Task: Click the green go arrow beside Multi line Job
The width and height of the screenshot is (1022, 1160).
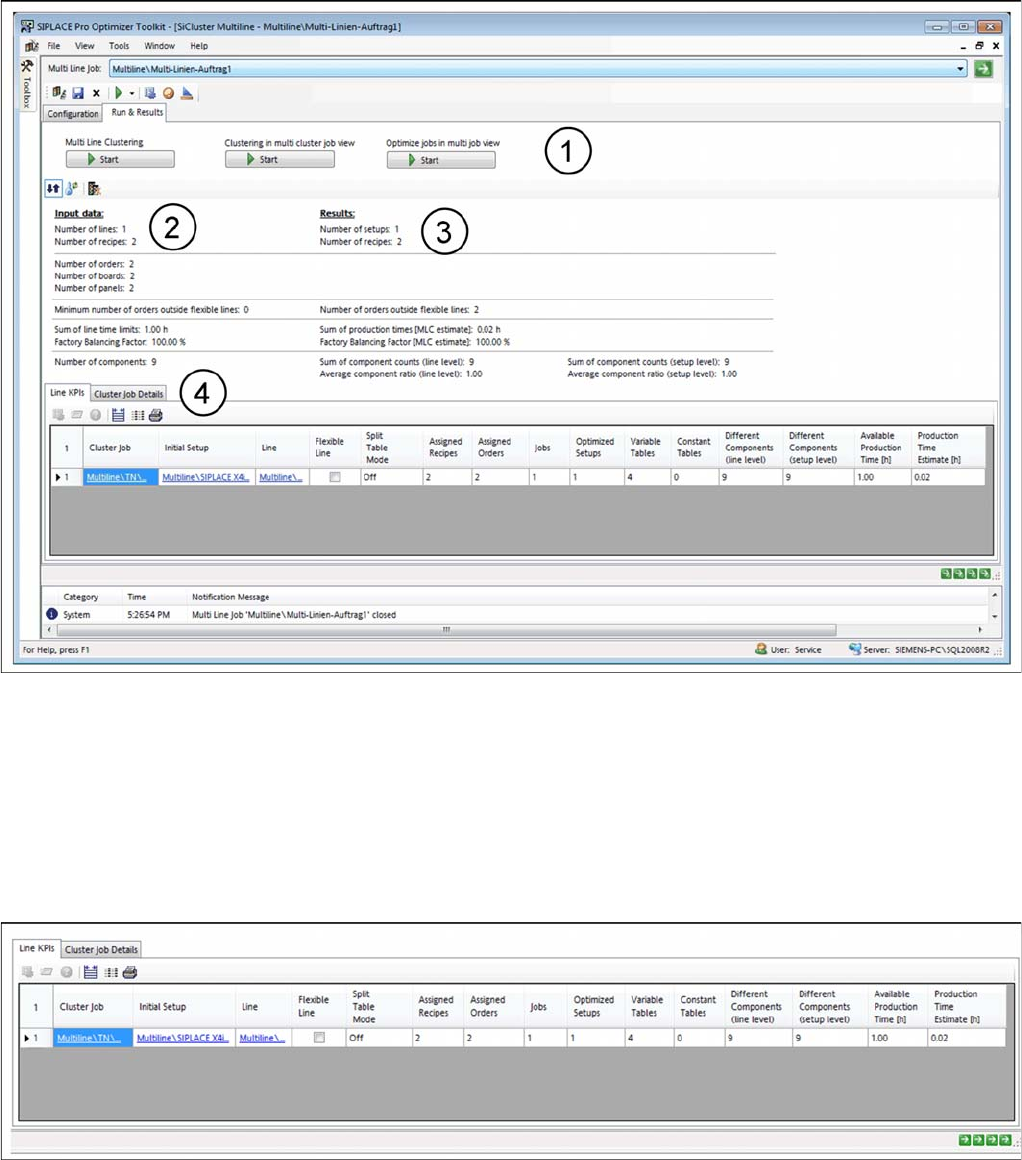Action: pyautogui.click(x=983, y=69)
